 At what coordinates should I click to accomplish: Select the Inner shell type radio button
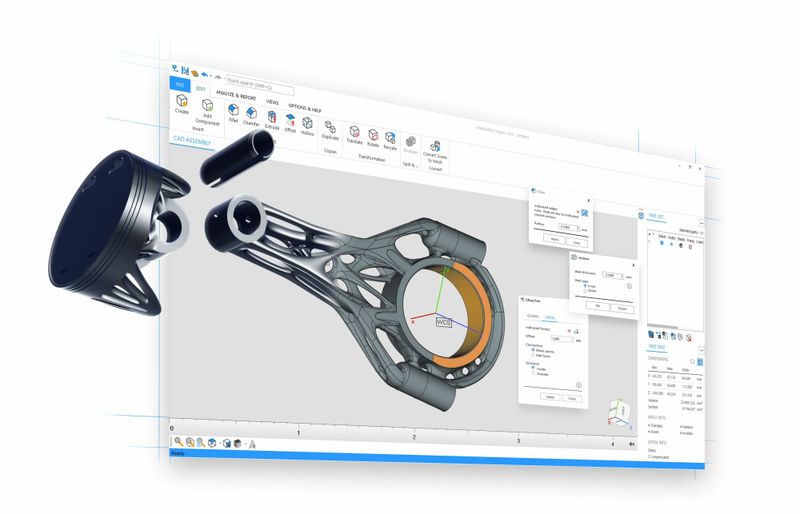(x=585, y=286)
